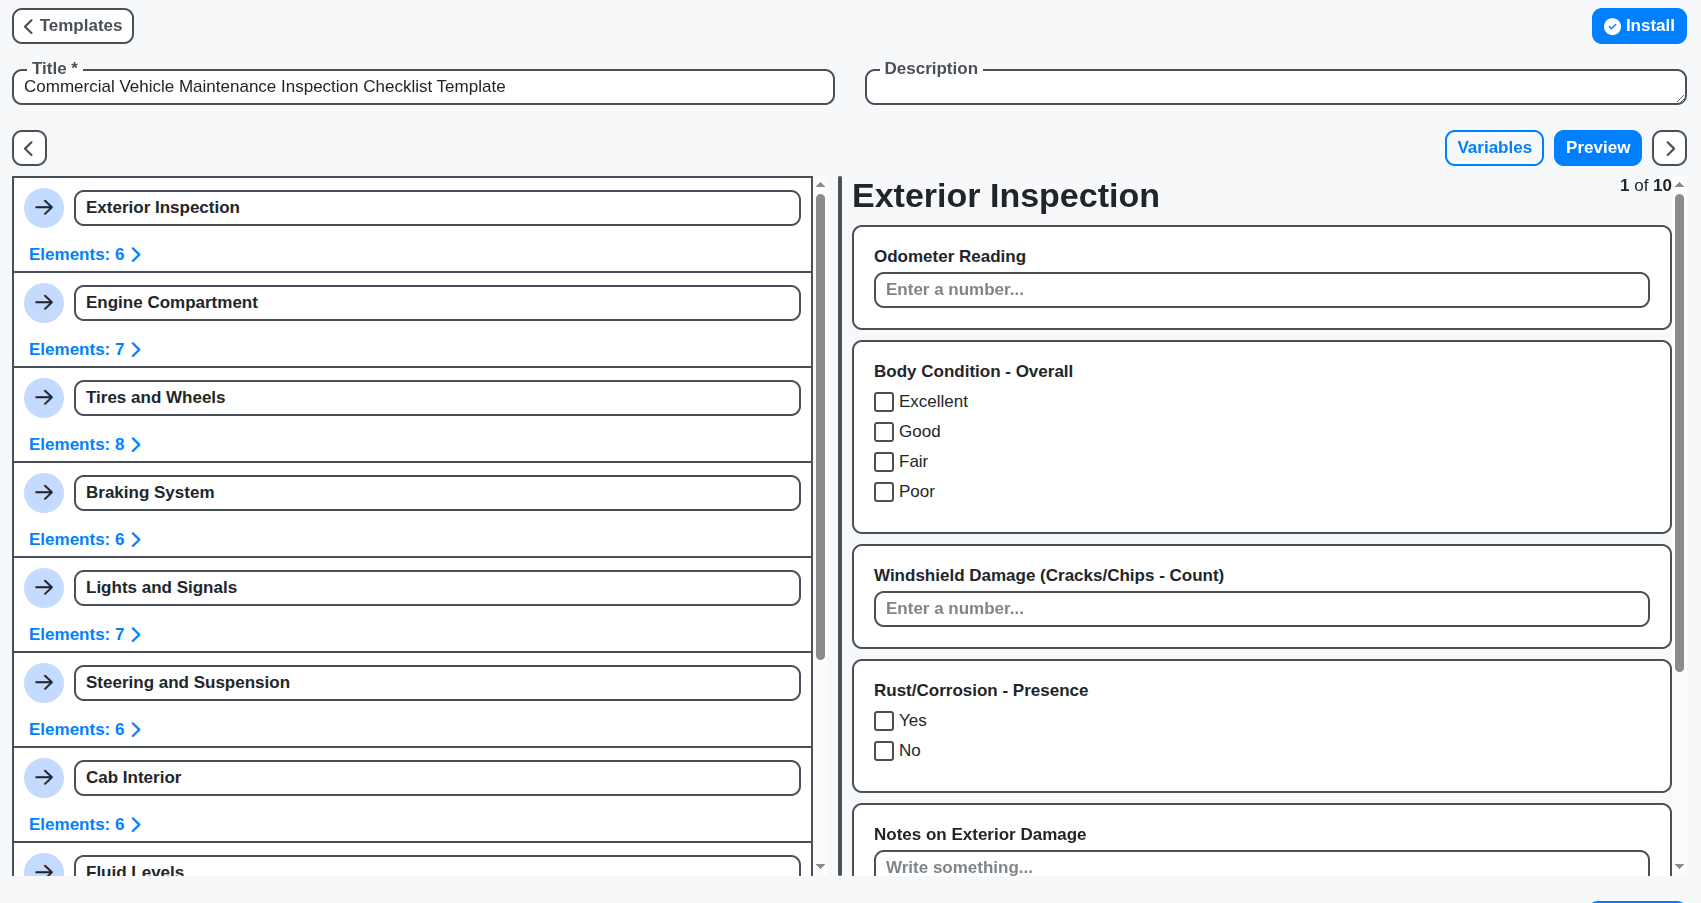Click the arrow icon beside Engine Compartment
Viewport: 1701px width, 903px height.
coord(44,303)
